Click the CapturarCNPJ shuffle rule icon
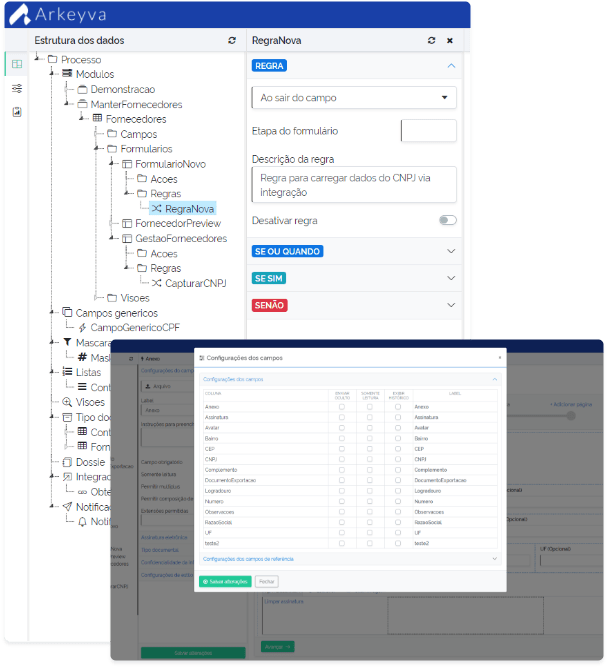This screenshot has height=668, width=608. click(157, 283)
